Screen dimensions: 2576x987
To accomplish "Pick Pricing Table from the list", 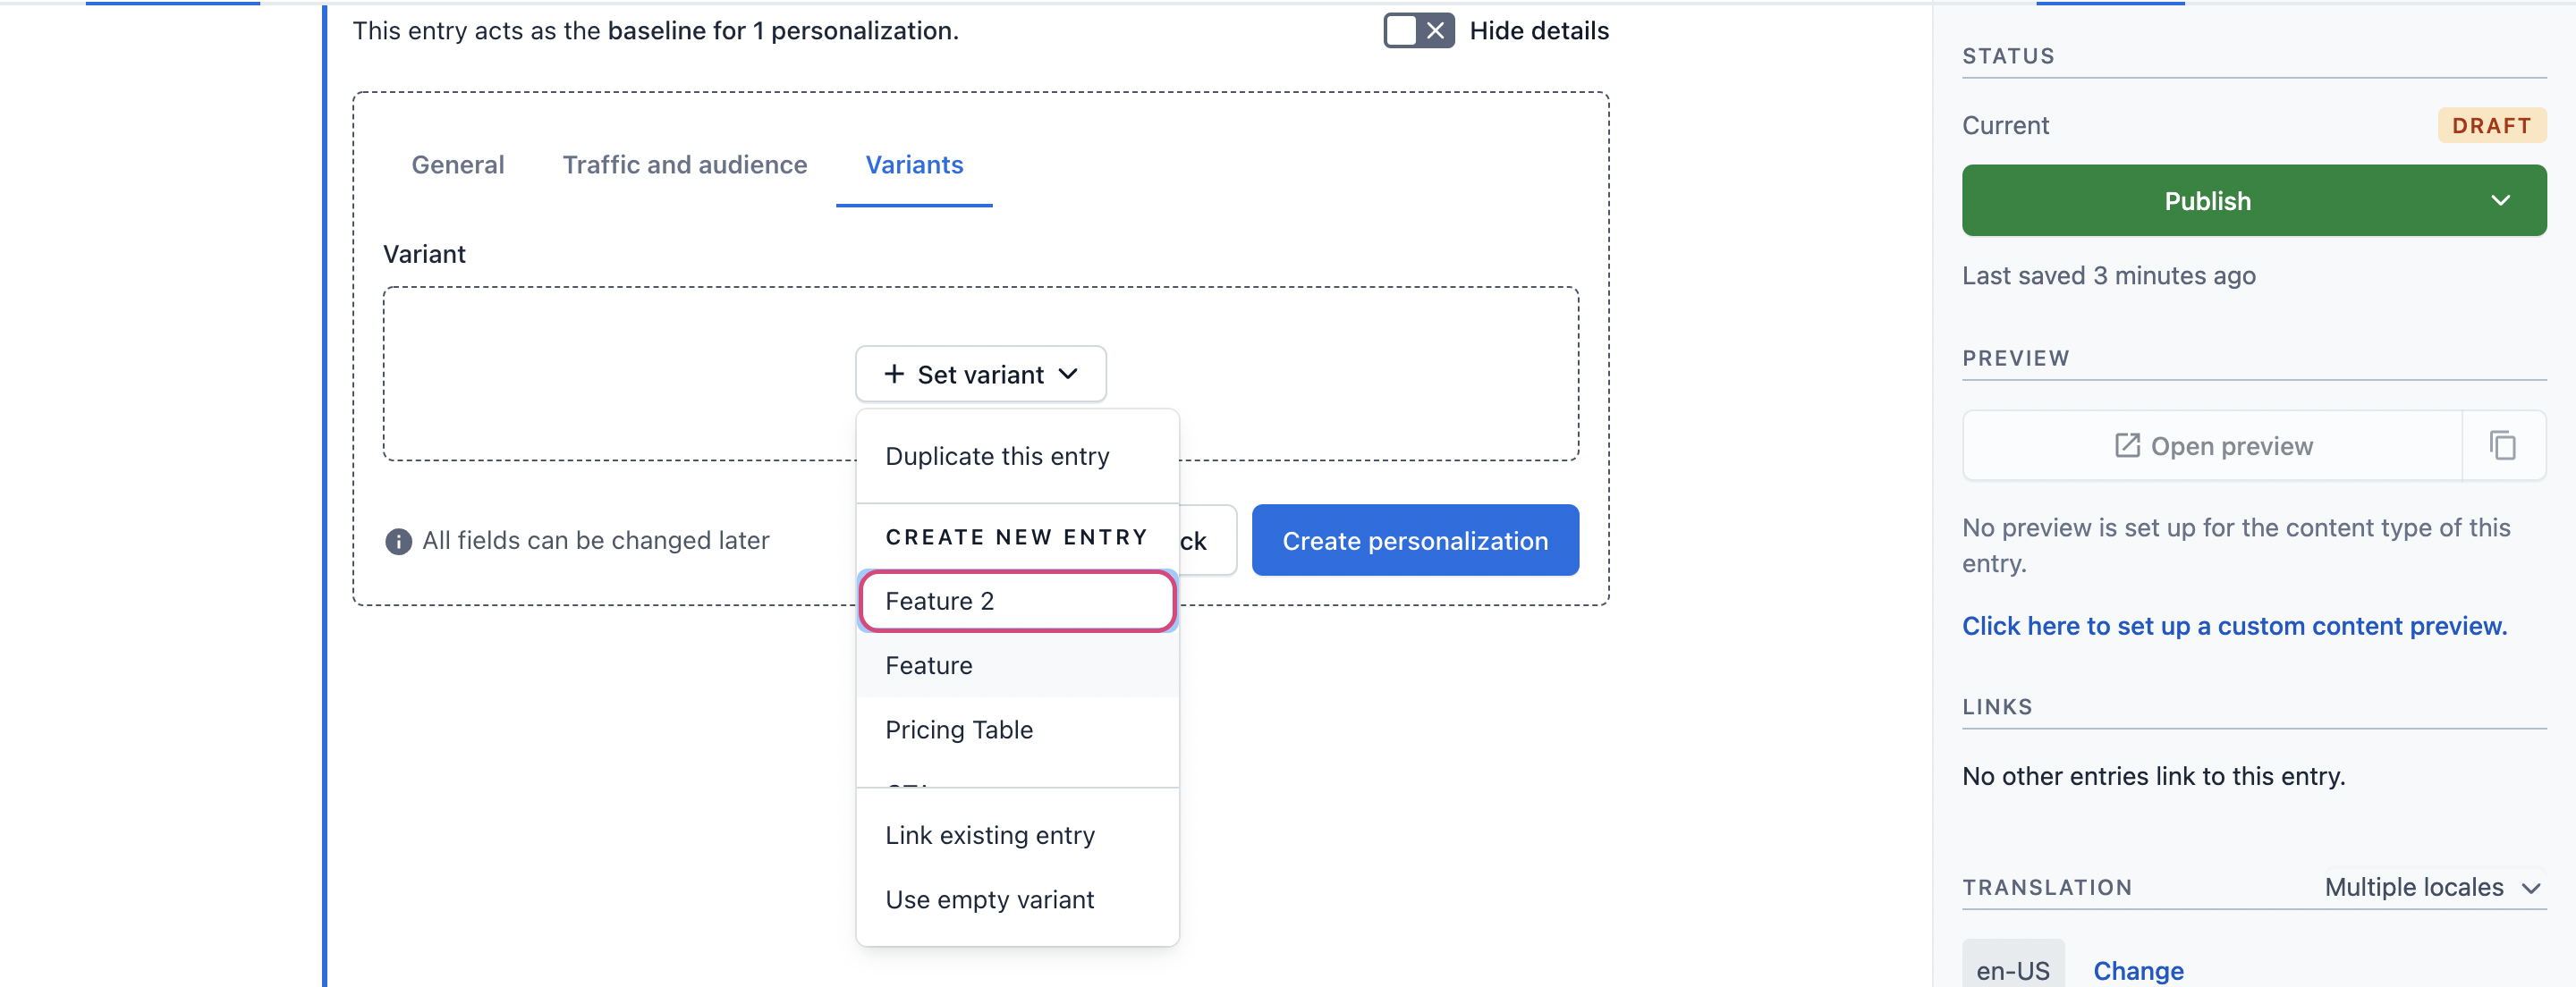I will click(x=1017, y=730).
